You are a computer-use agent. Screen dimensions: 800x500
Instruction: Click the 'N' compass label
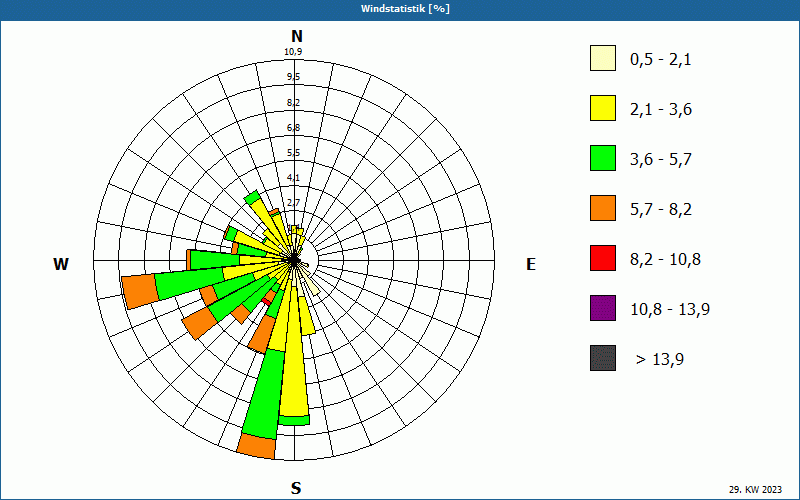[296, 36]
